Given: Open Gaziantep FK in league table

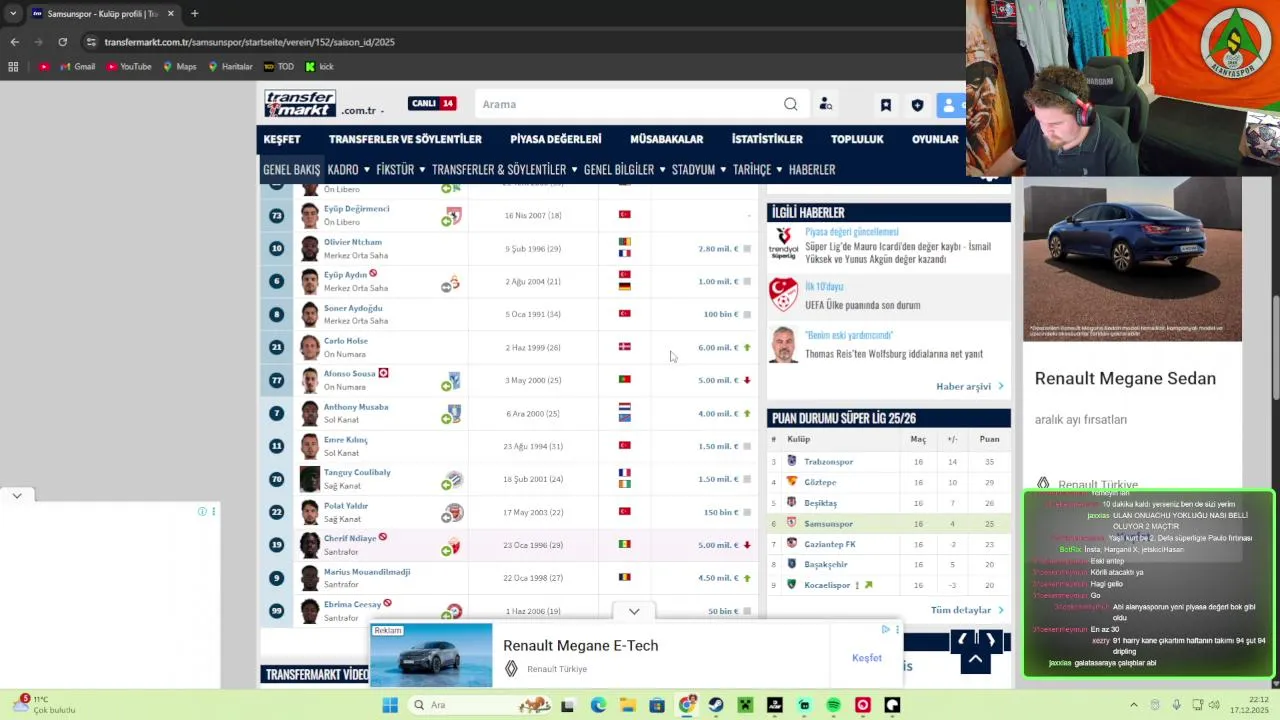Looking at the screenshot, I should click(830, 544).
